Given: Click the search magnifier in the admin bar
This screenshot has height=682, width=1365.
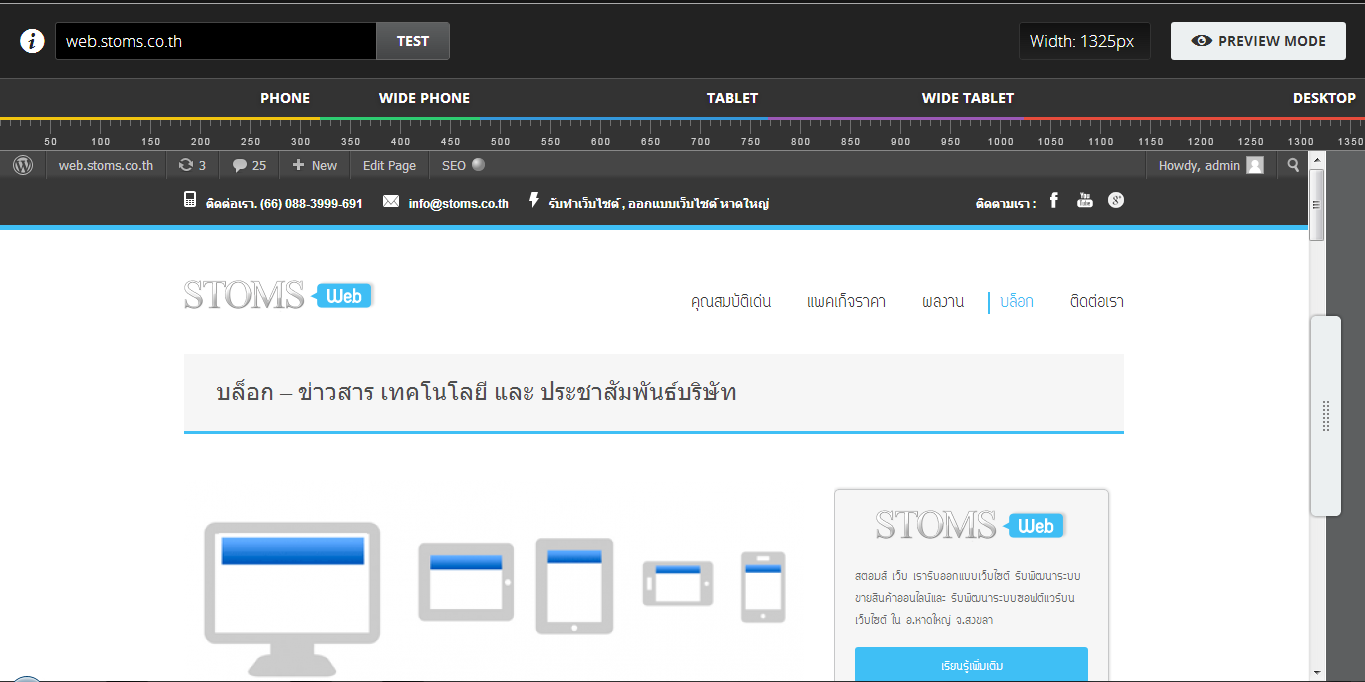Looking at the screenshot, I should click(1293, 165).
